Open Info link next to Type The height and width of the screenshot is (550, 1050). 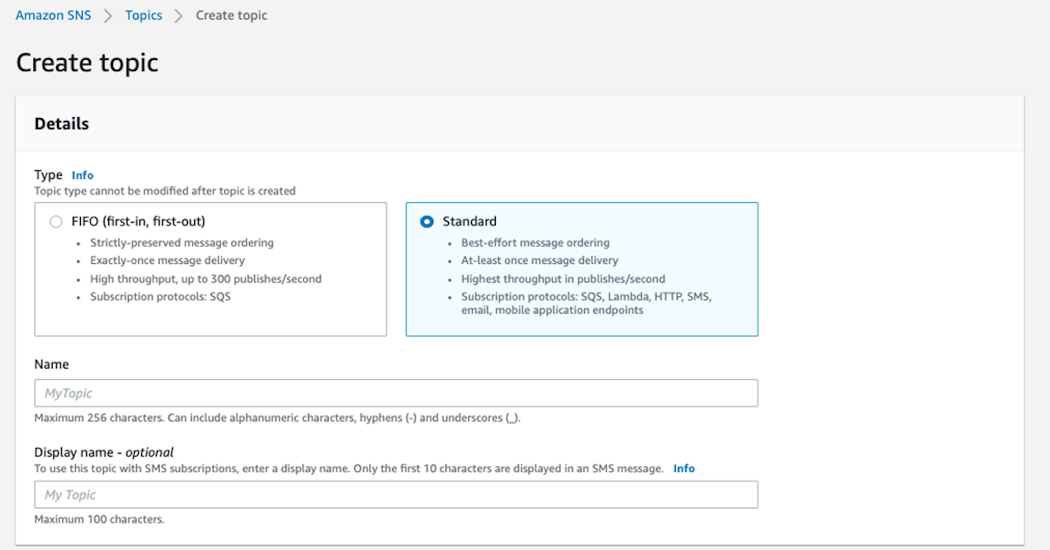tap(82, 176)
